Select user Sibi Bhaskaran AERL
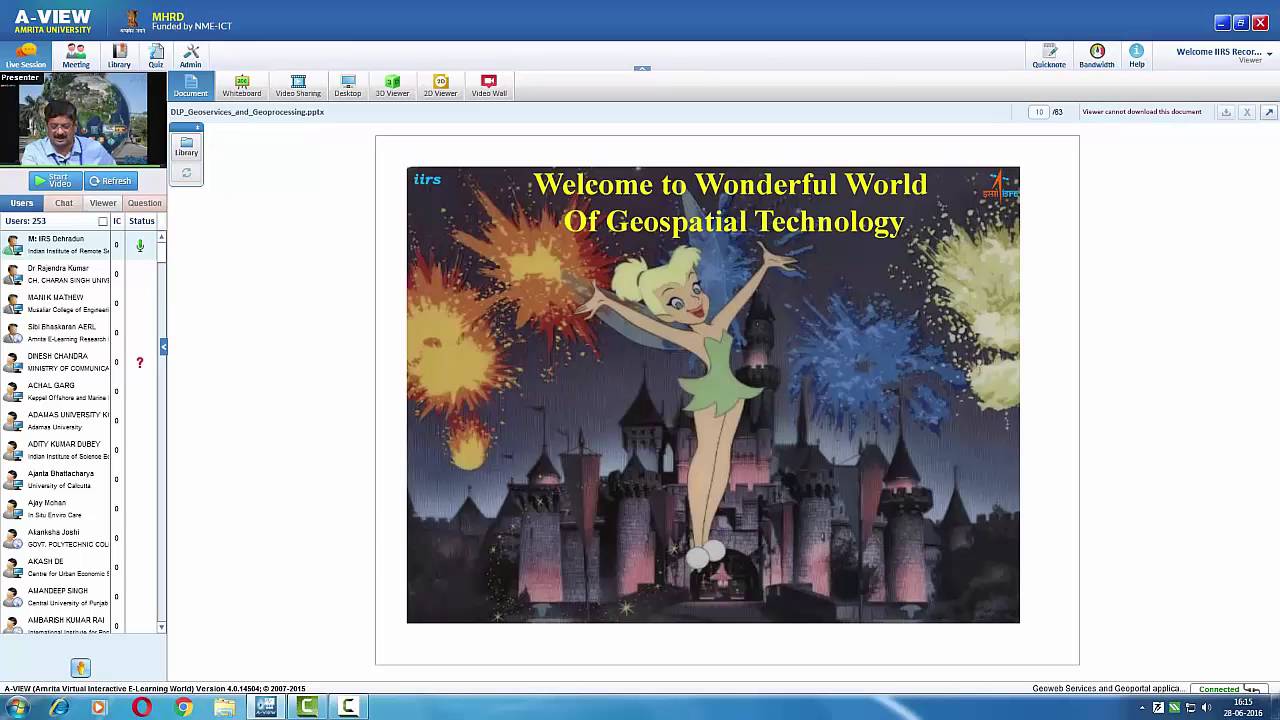The image size is (1280, 720). pos(55,332)
